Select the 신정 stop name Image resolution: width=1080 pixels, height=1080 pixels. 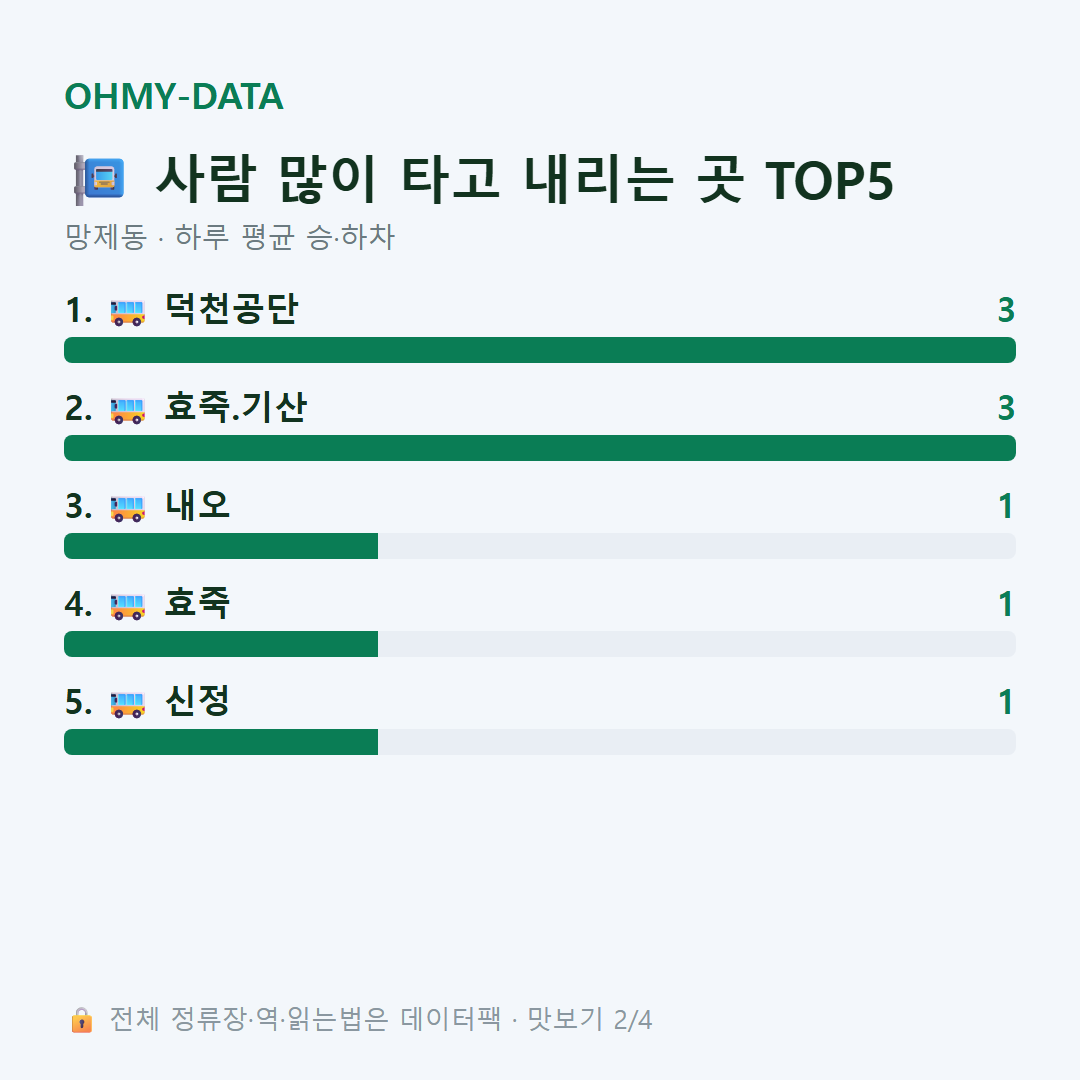197,700
